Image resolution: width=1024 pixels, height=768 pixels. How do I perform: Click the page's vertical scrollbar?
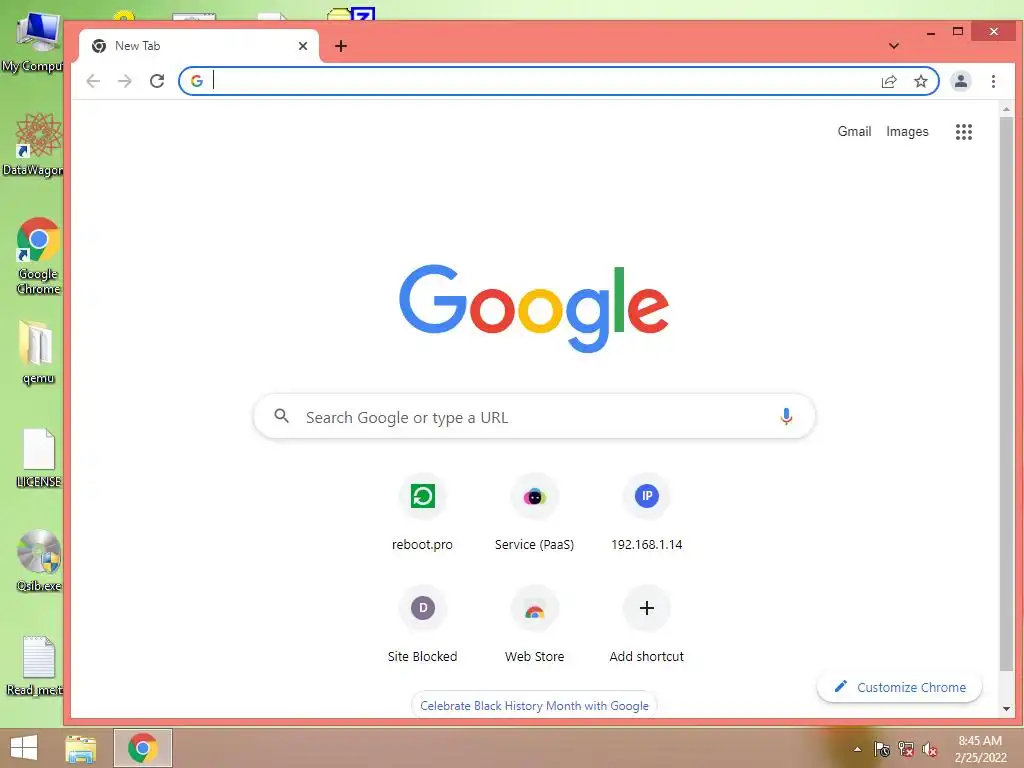coord(1006,394)
